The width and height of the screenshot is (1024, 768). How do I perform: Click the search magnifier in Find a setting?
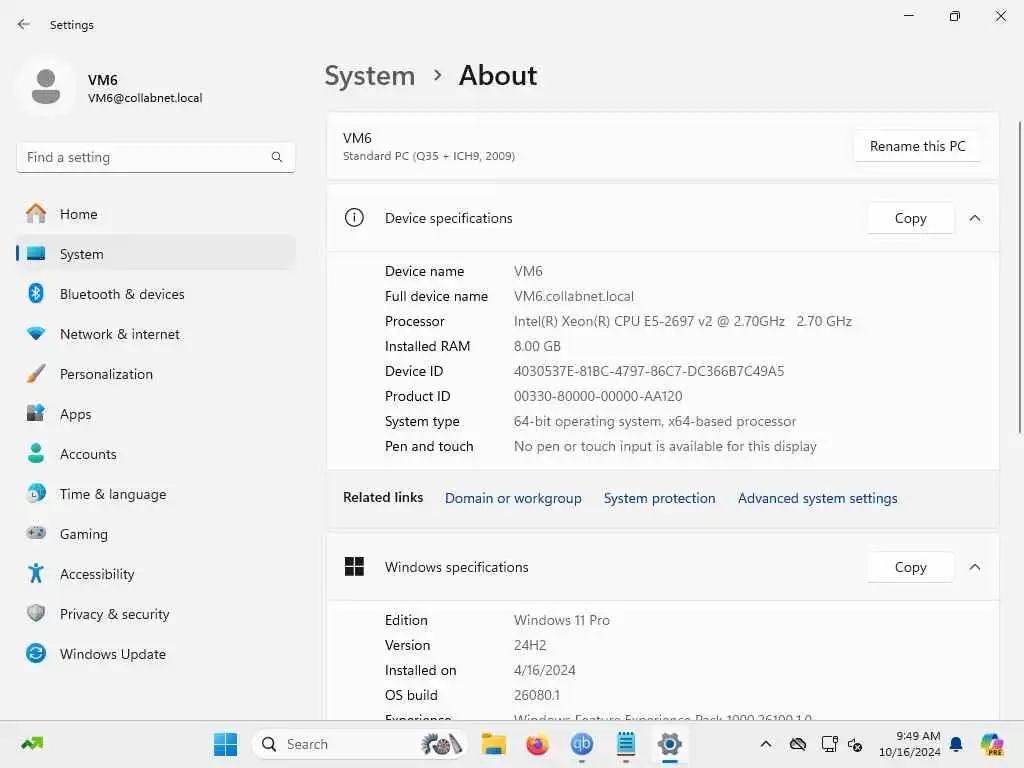tap(277, 157)
